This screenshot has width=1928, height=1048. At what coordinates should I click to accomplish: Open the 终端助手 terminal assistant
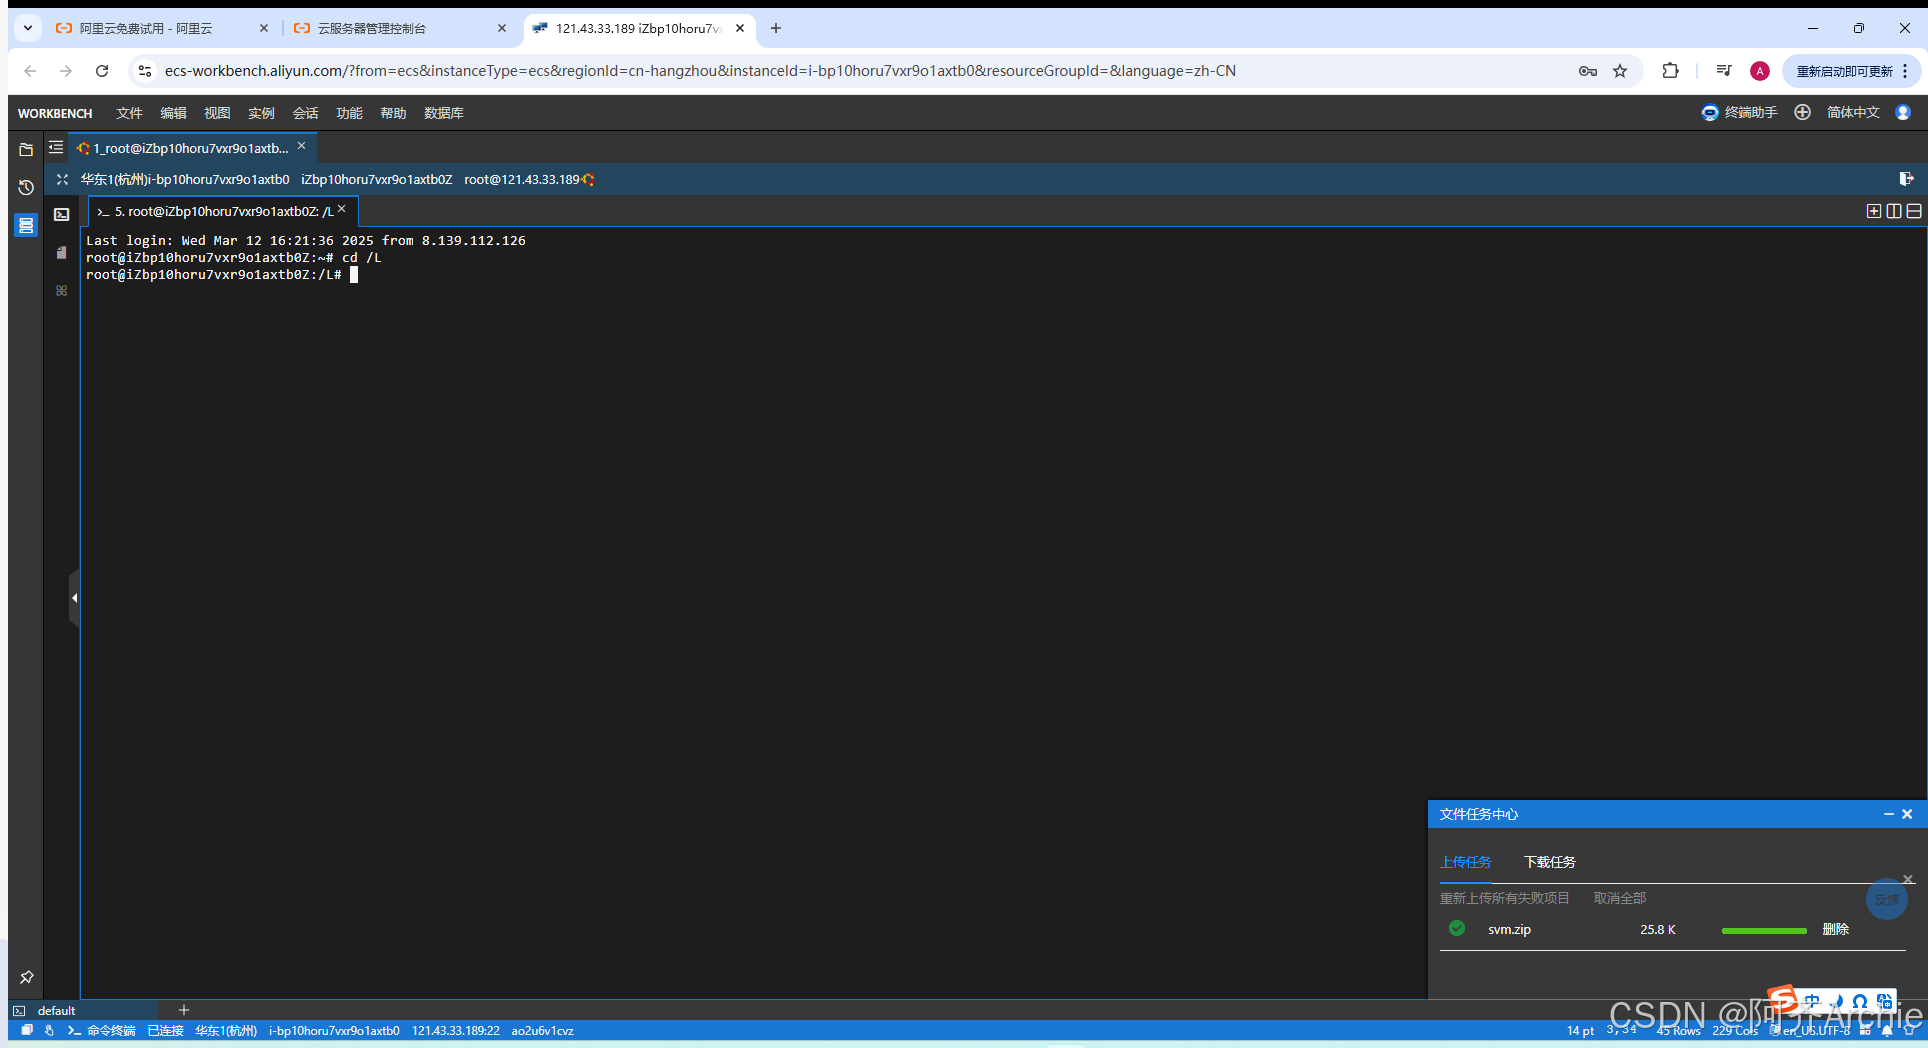[x=1739, y=112]
